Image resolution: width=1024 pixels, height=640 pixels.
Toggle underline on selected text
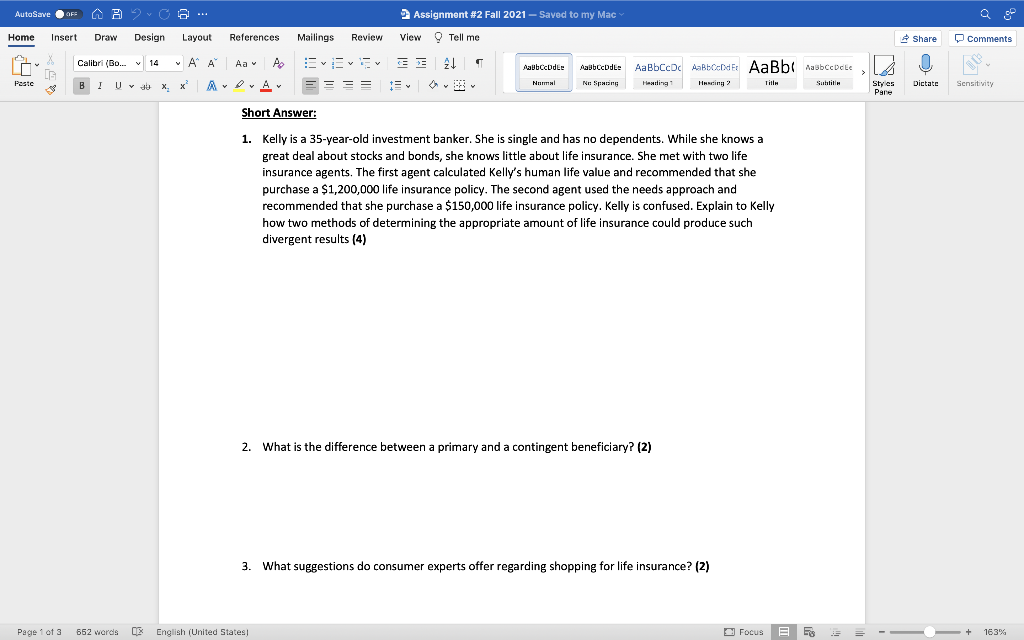pyautogui.click(x=118, y=87)
